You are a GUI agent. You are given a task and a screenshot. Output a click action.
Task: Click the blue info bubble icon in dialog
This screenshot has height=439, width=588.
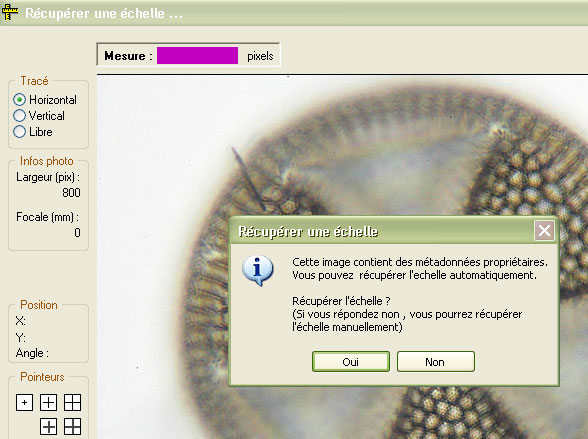click(x=258, y=270)
